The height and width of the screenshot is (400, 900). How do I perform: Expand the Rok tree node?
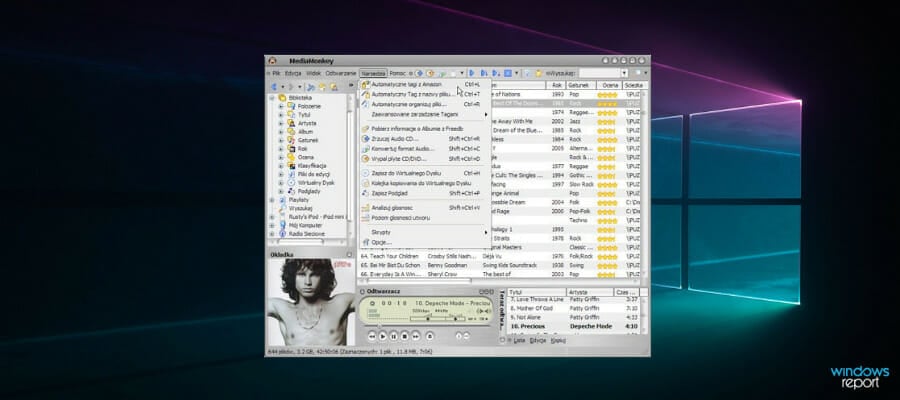[281, 149]
